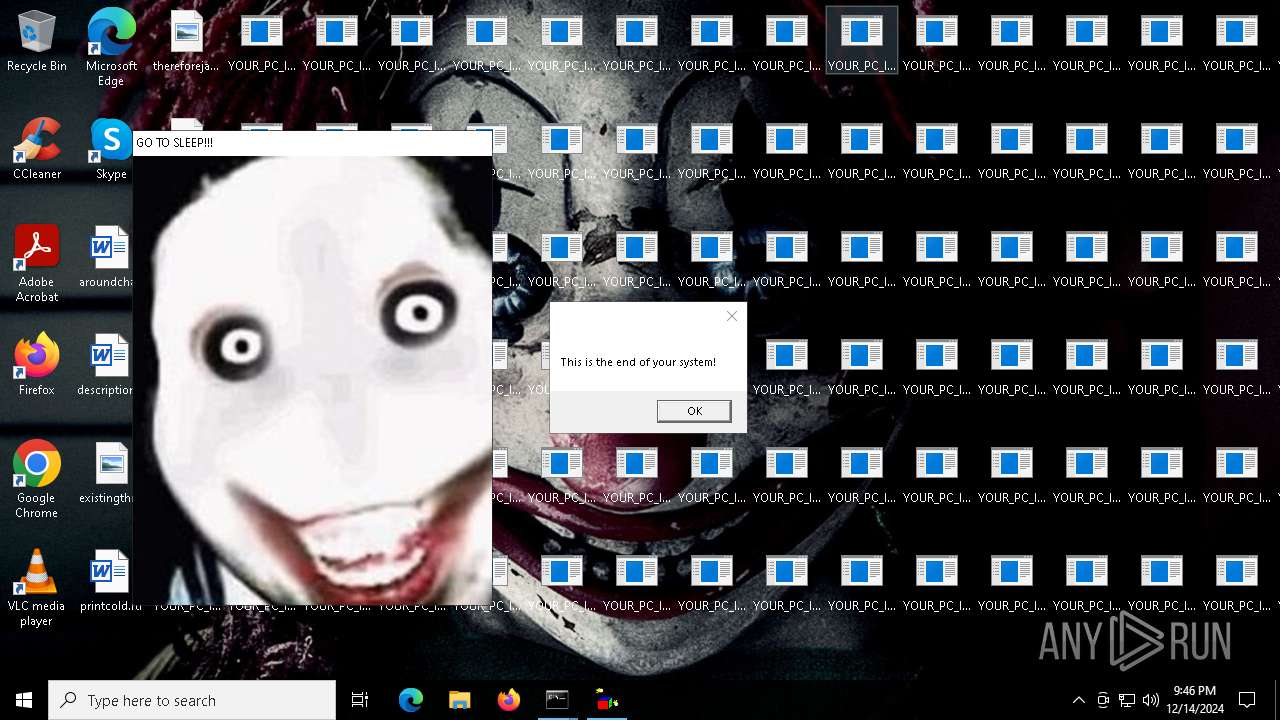Screen dimensions: 1280x720
Task: Click the creepy face image in GO TO SLEEP window
Action: pyautogui.click(x=312, y=380)
